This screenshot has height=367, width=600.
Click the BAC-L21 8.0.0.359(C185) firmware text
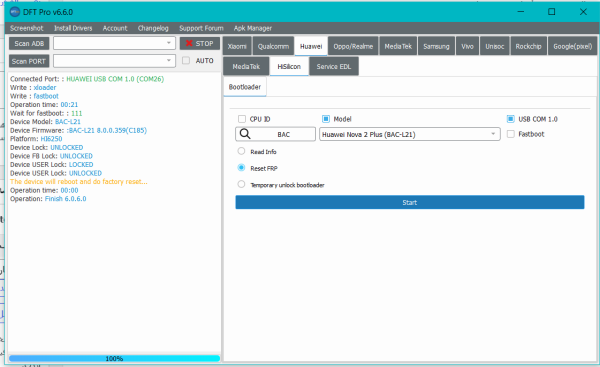(x=107, y=130)
